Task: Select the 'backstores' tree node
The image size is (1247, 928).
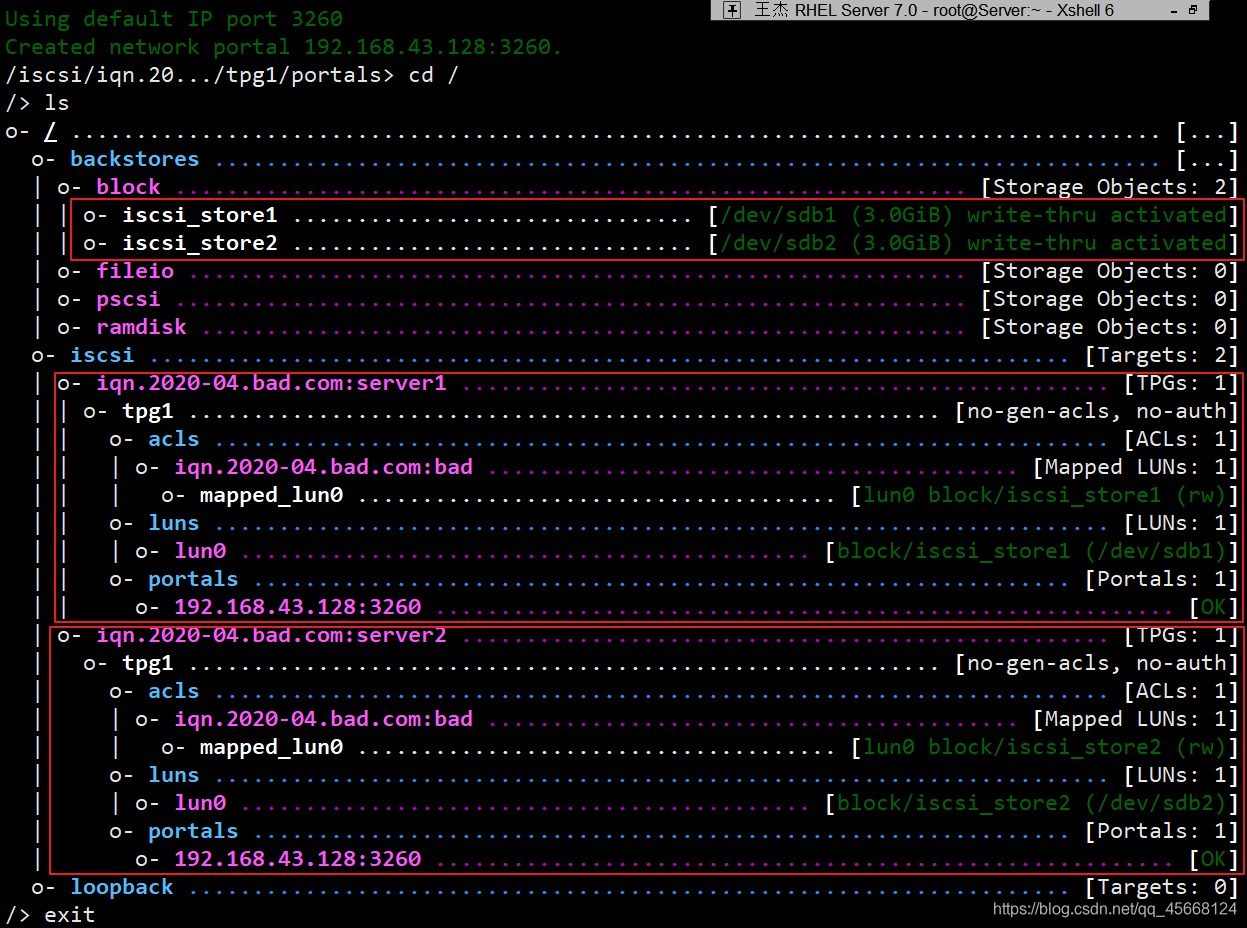Action: point(135,158)
